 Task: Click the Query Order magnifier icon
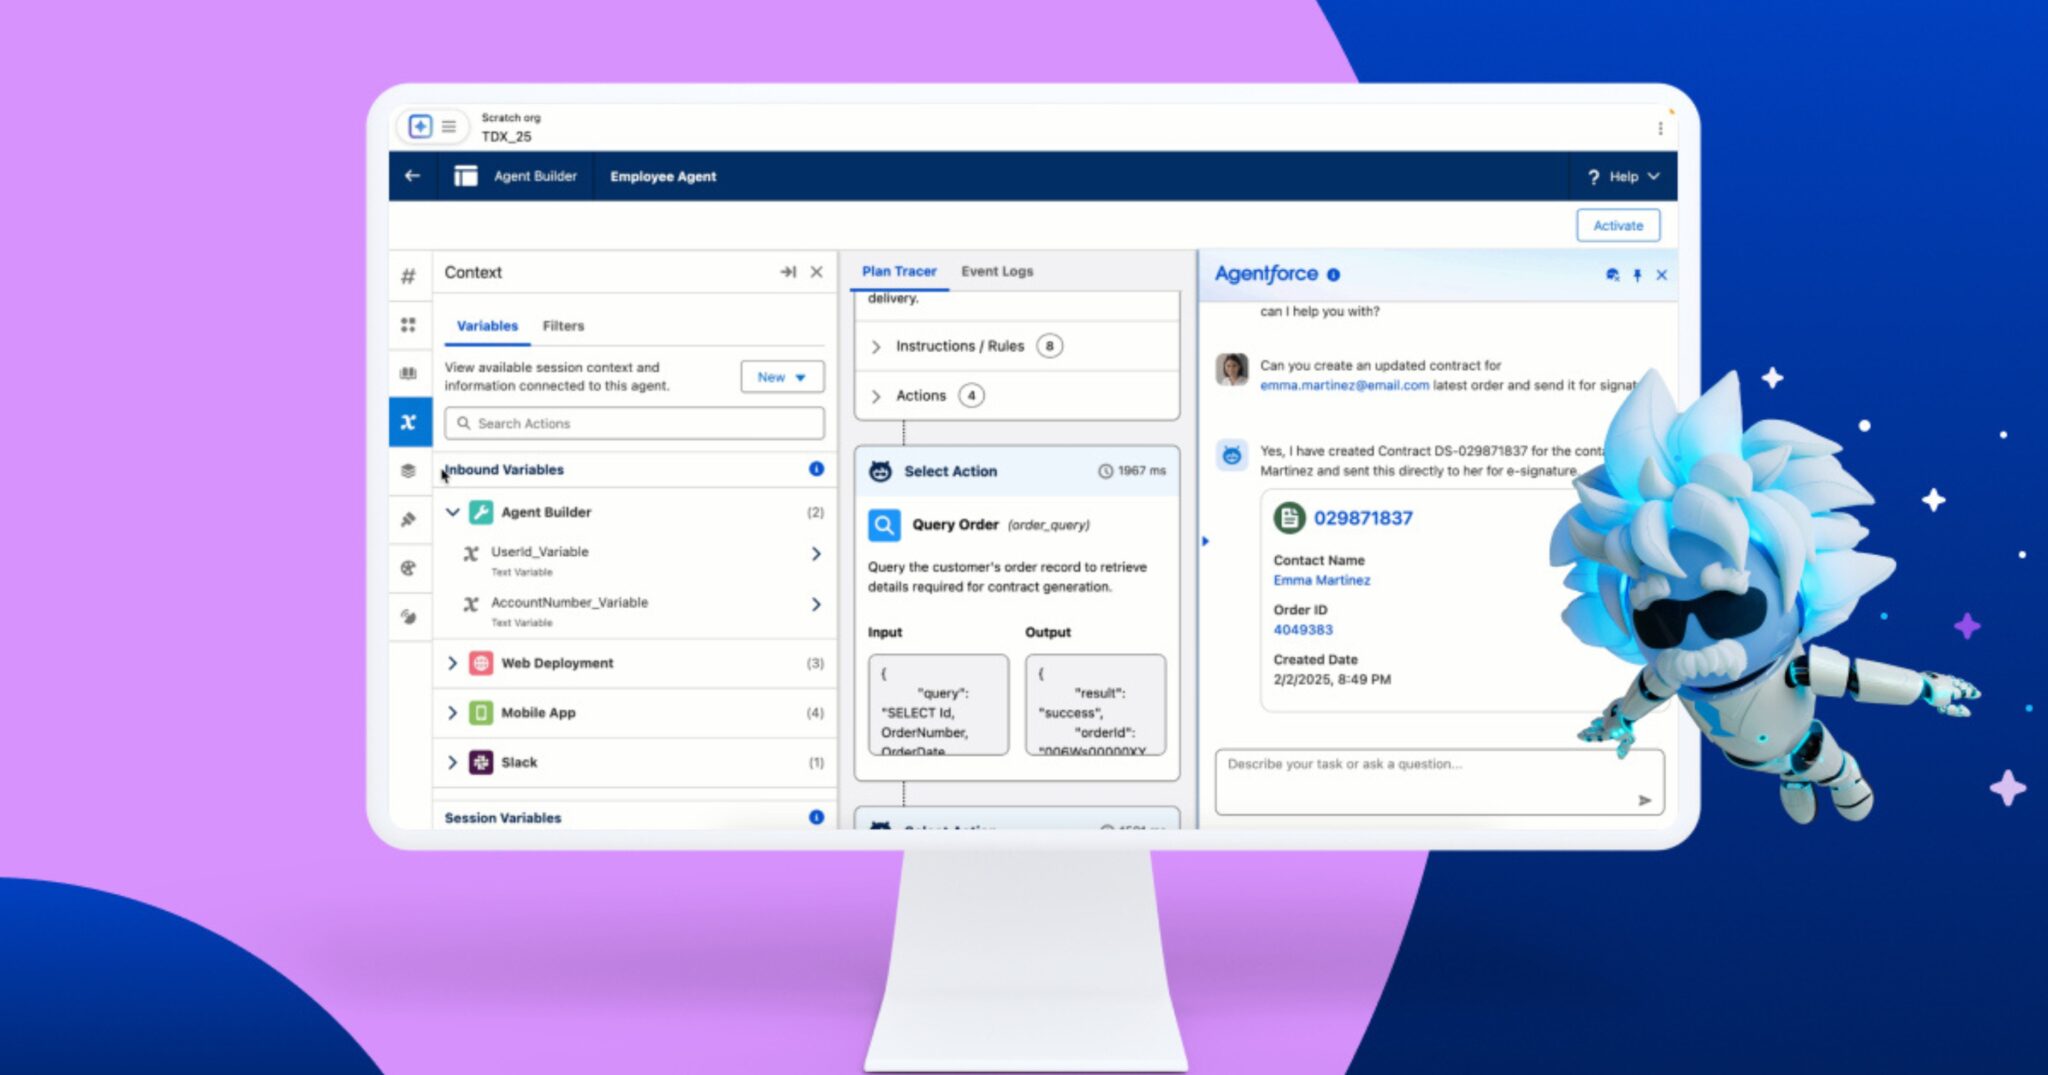point(884,525)
